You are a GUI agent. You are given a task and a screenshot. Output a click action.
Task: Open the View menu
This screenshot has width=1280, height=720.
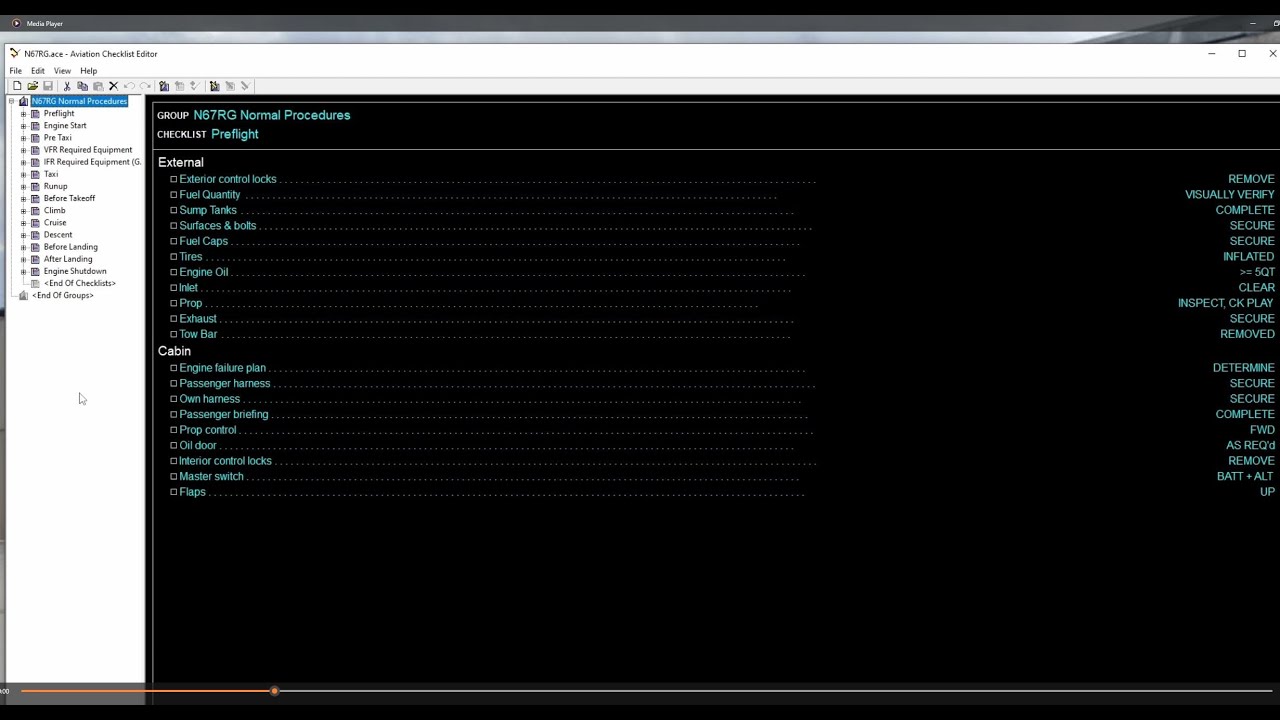(62, 71)
